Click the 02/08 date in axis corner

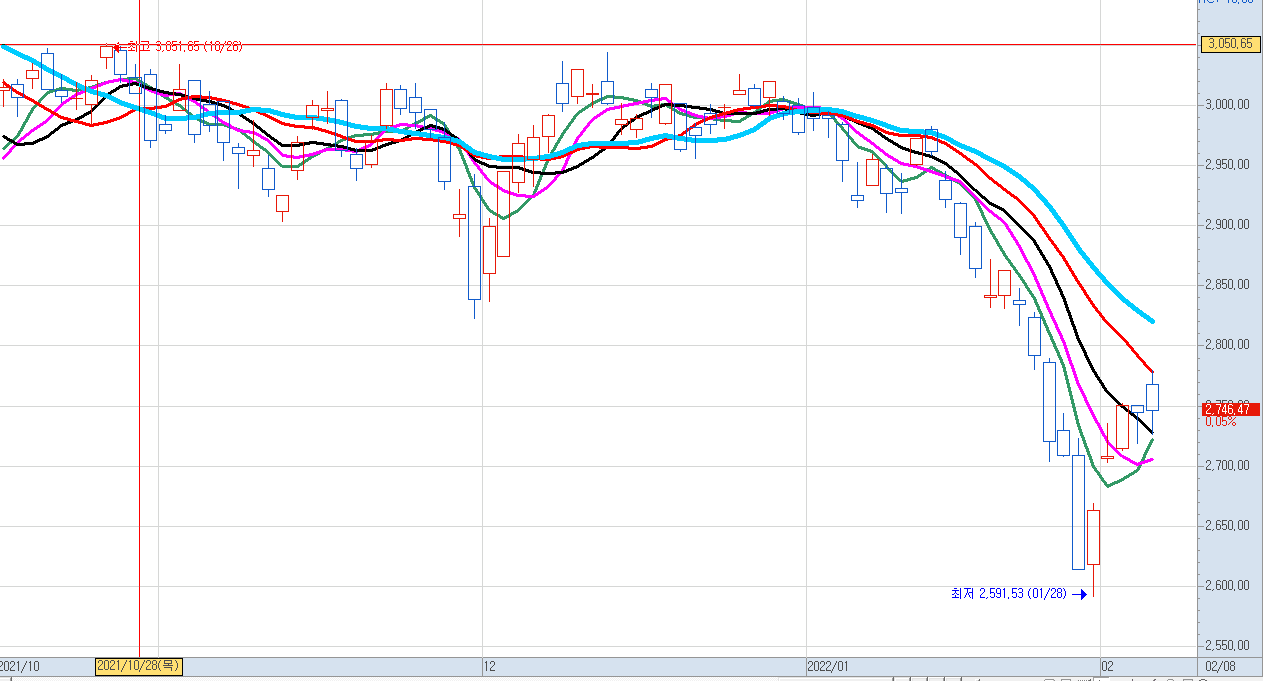tap(1219, 666)
